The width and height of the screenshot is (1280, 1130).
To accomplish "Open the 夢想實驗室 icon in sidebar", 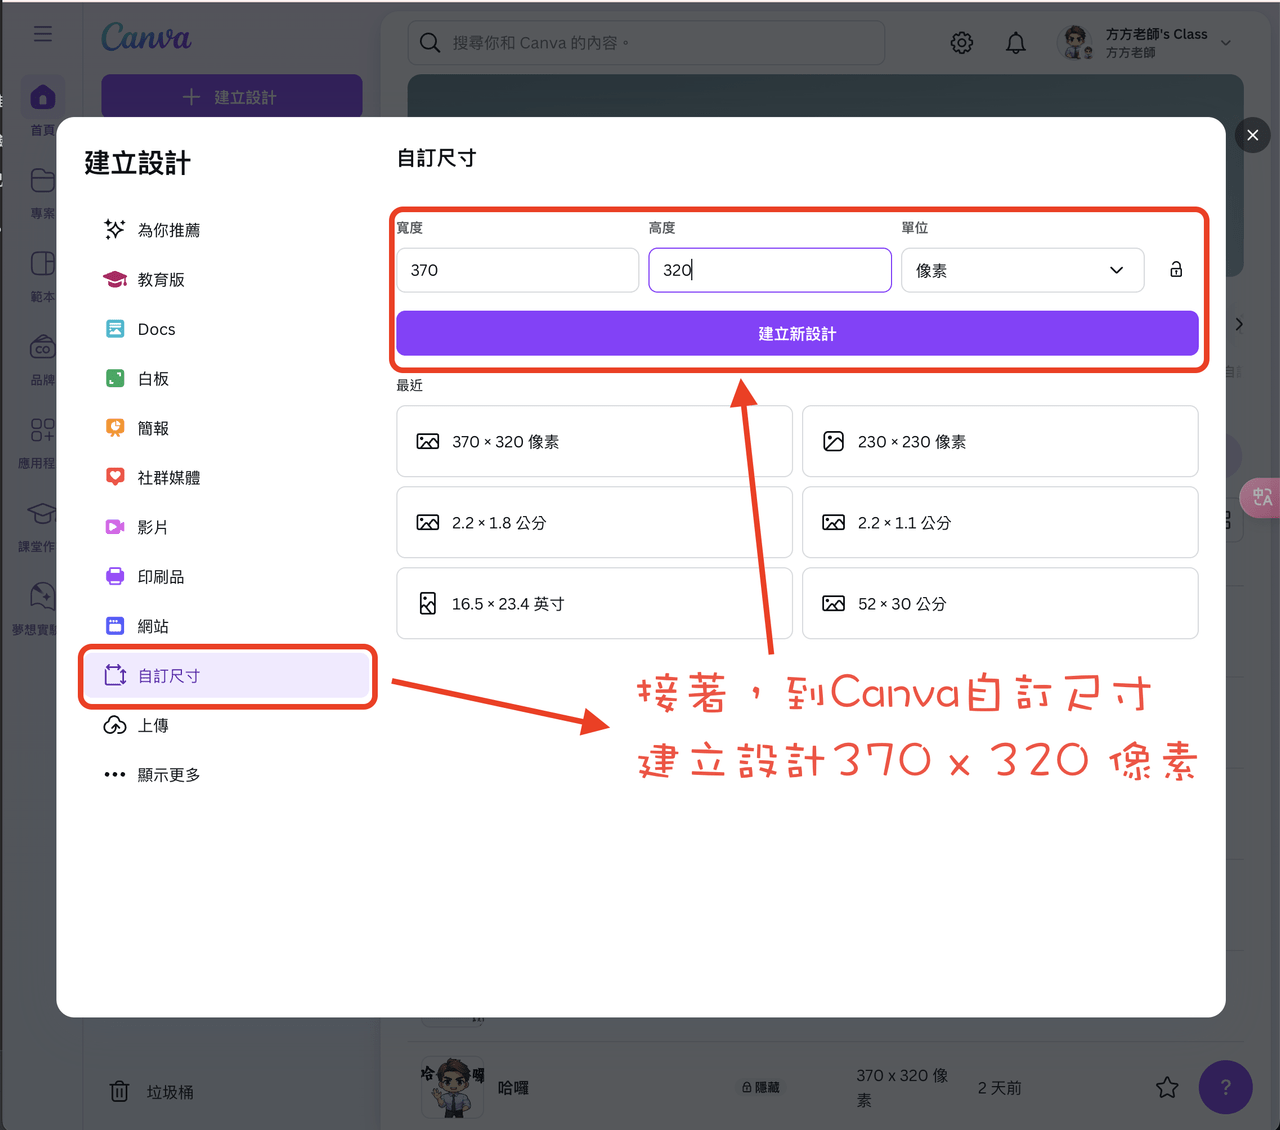I will pos(43,596).
